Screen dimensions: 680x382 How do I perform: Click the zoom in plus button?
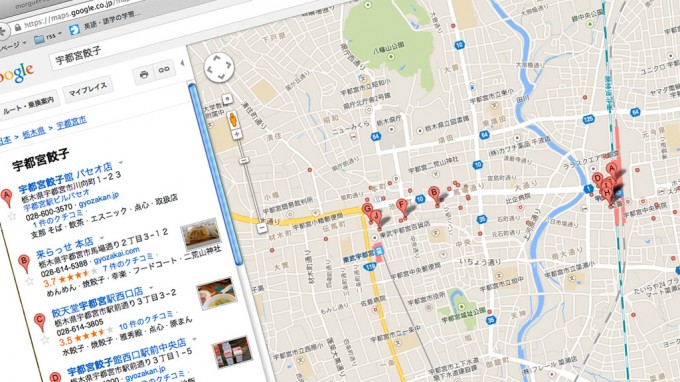[237, 134]
